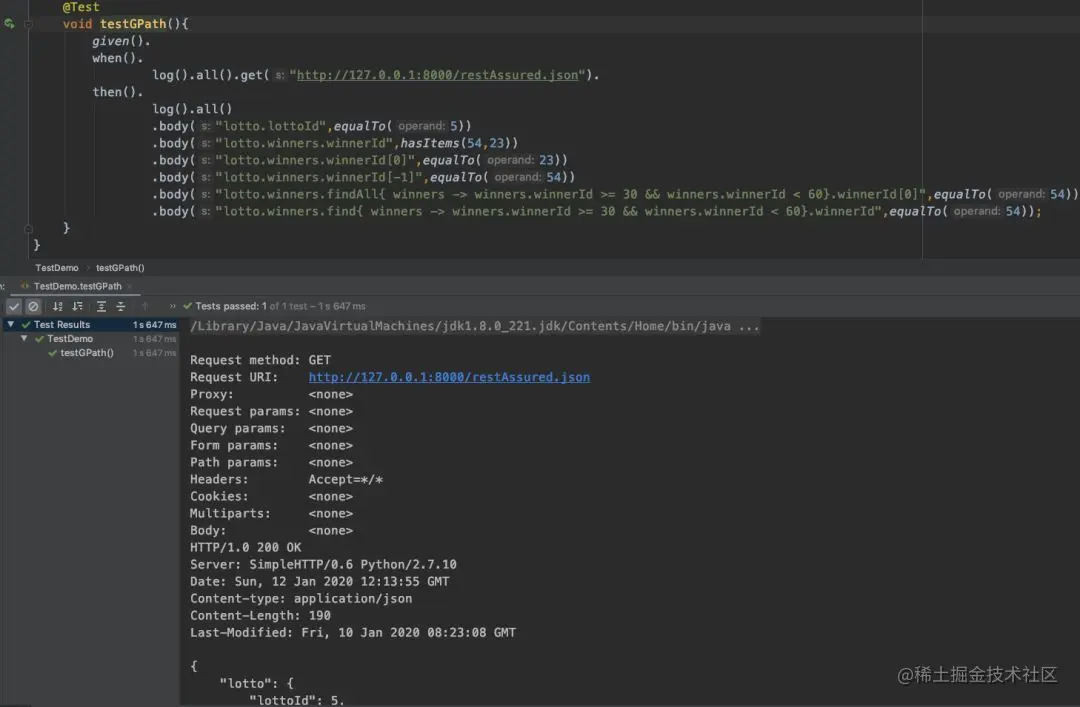This screenshot has height=707, width=1080.
Task: Open the Request URI link in console
Action: [x=449, y=377]
